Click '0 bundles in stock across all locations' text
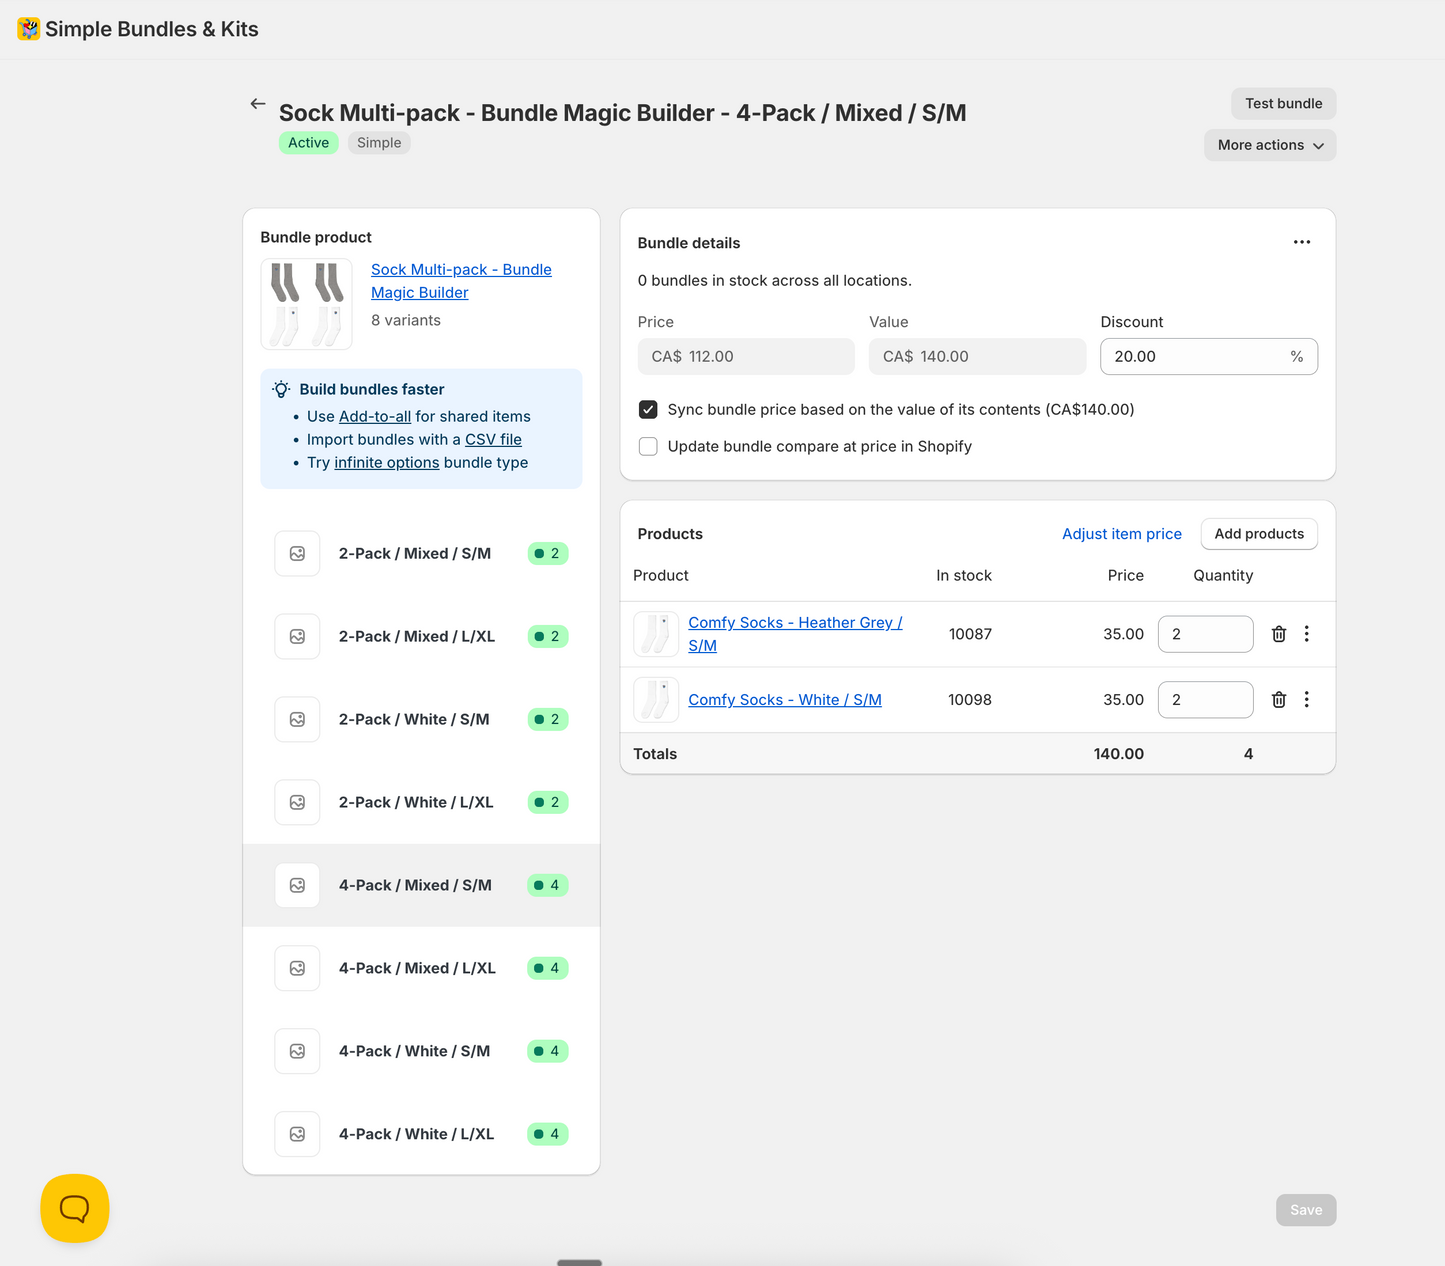 pyautogui.click(x=775, y=281)
